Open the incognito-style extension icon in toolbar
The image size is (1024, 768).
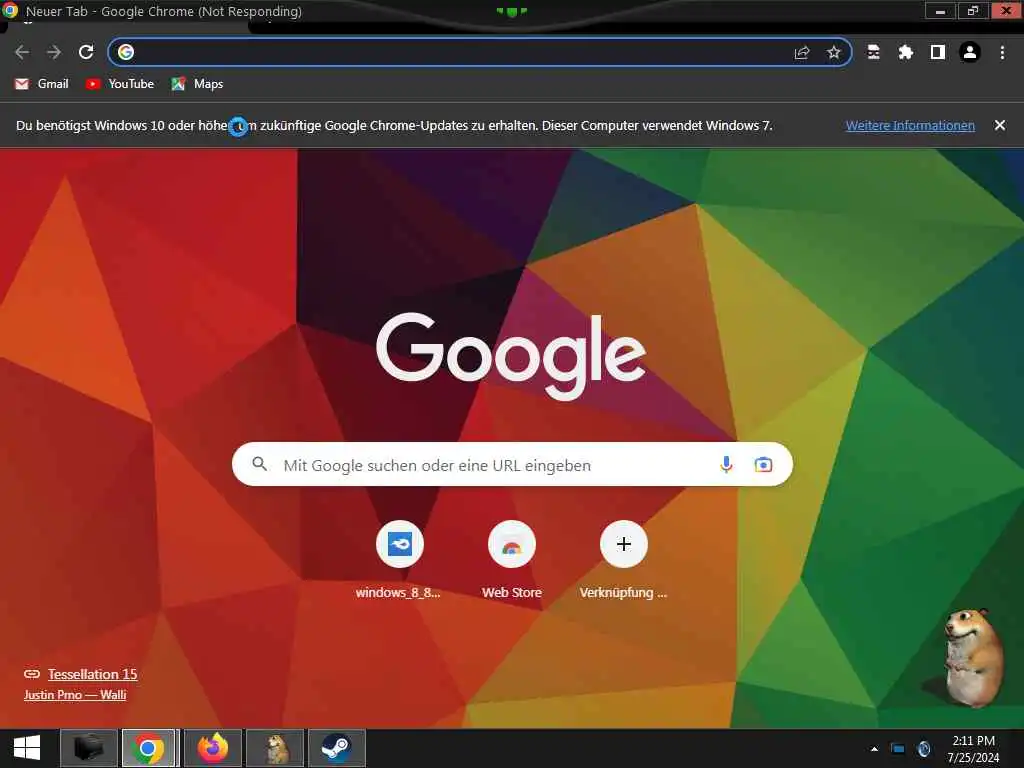pos(873,52)
